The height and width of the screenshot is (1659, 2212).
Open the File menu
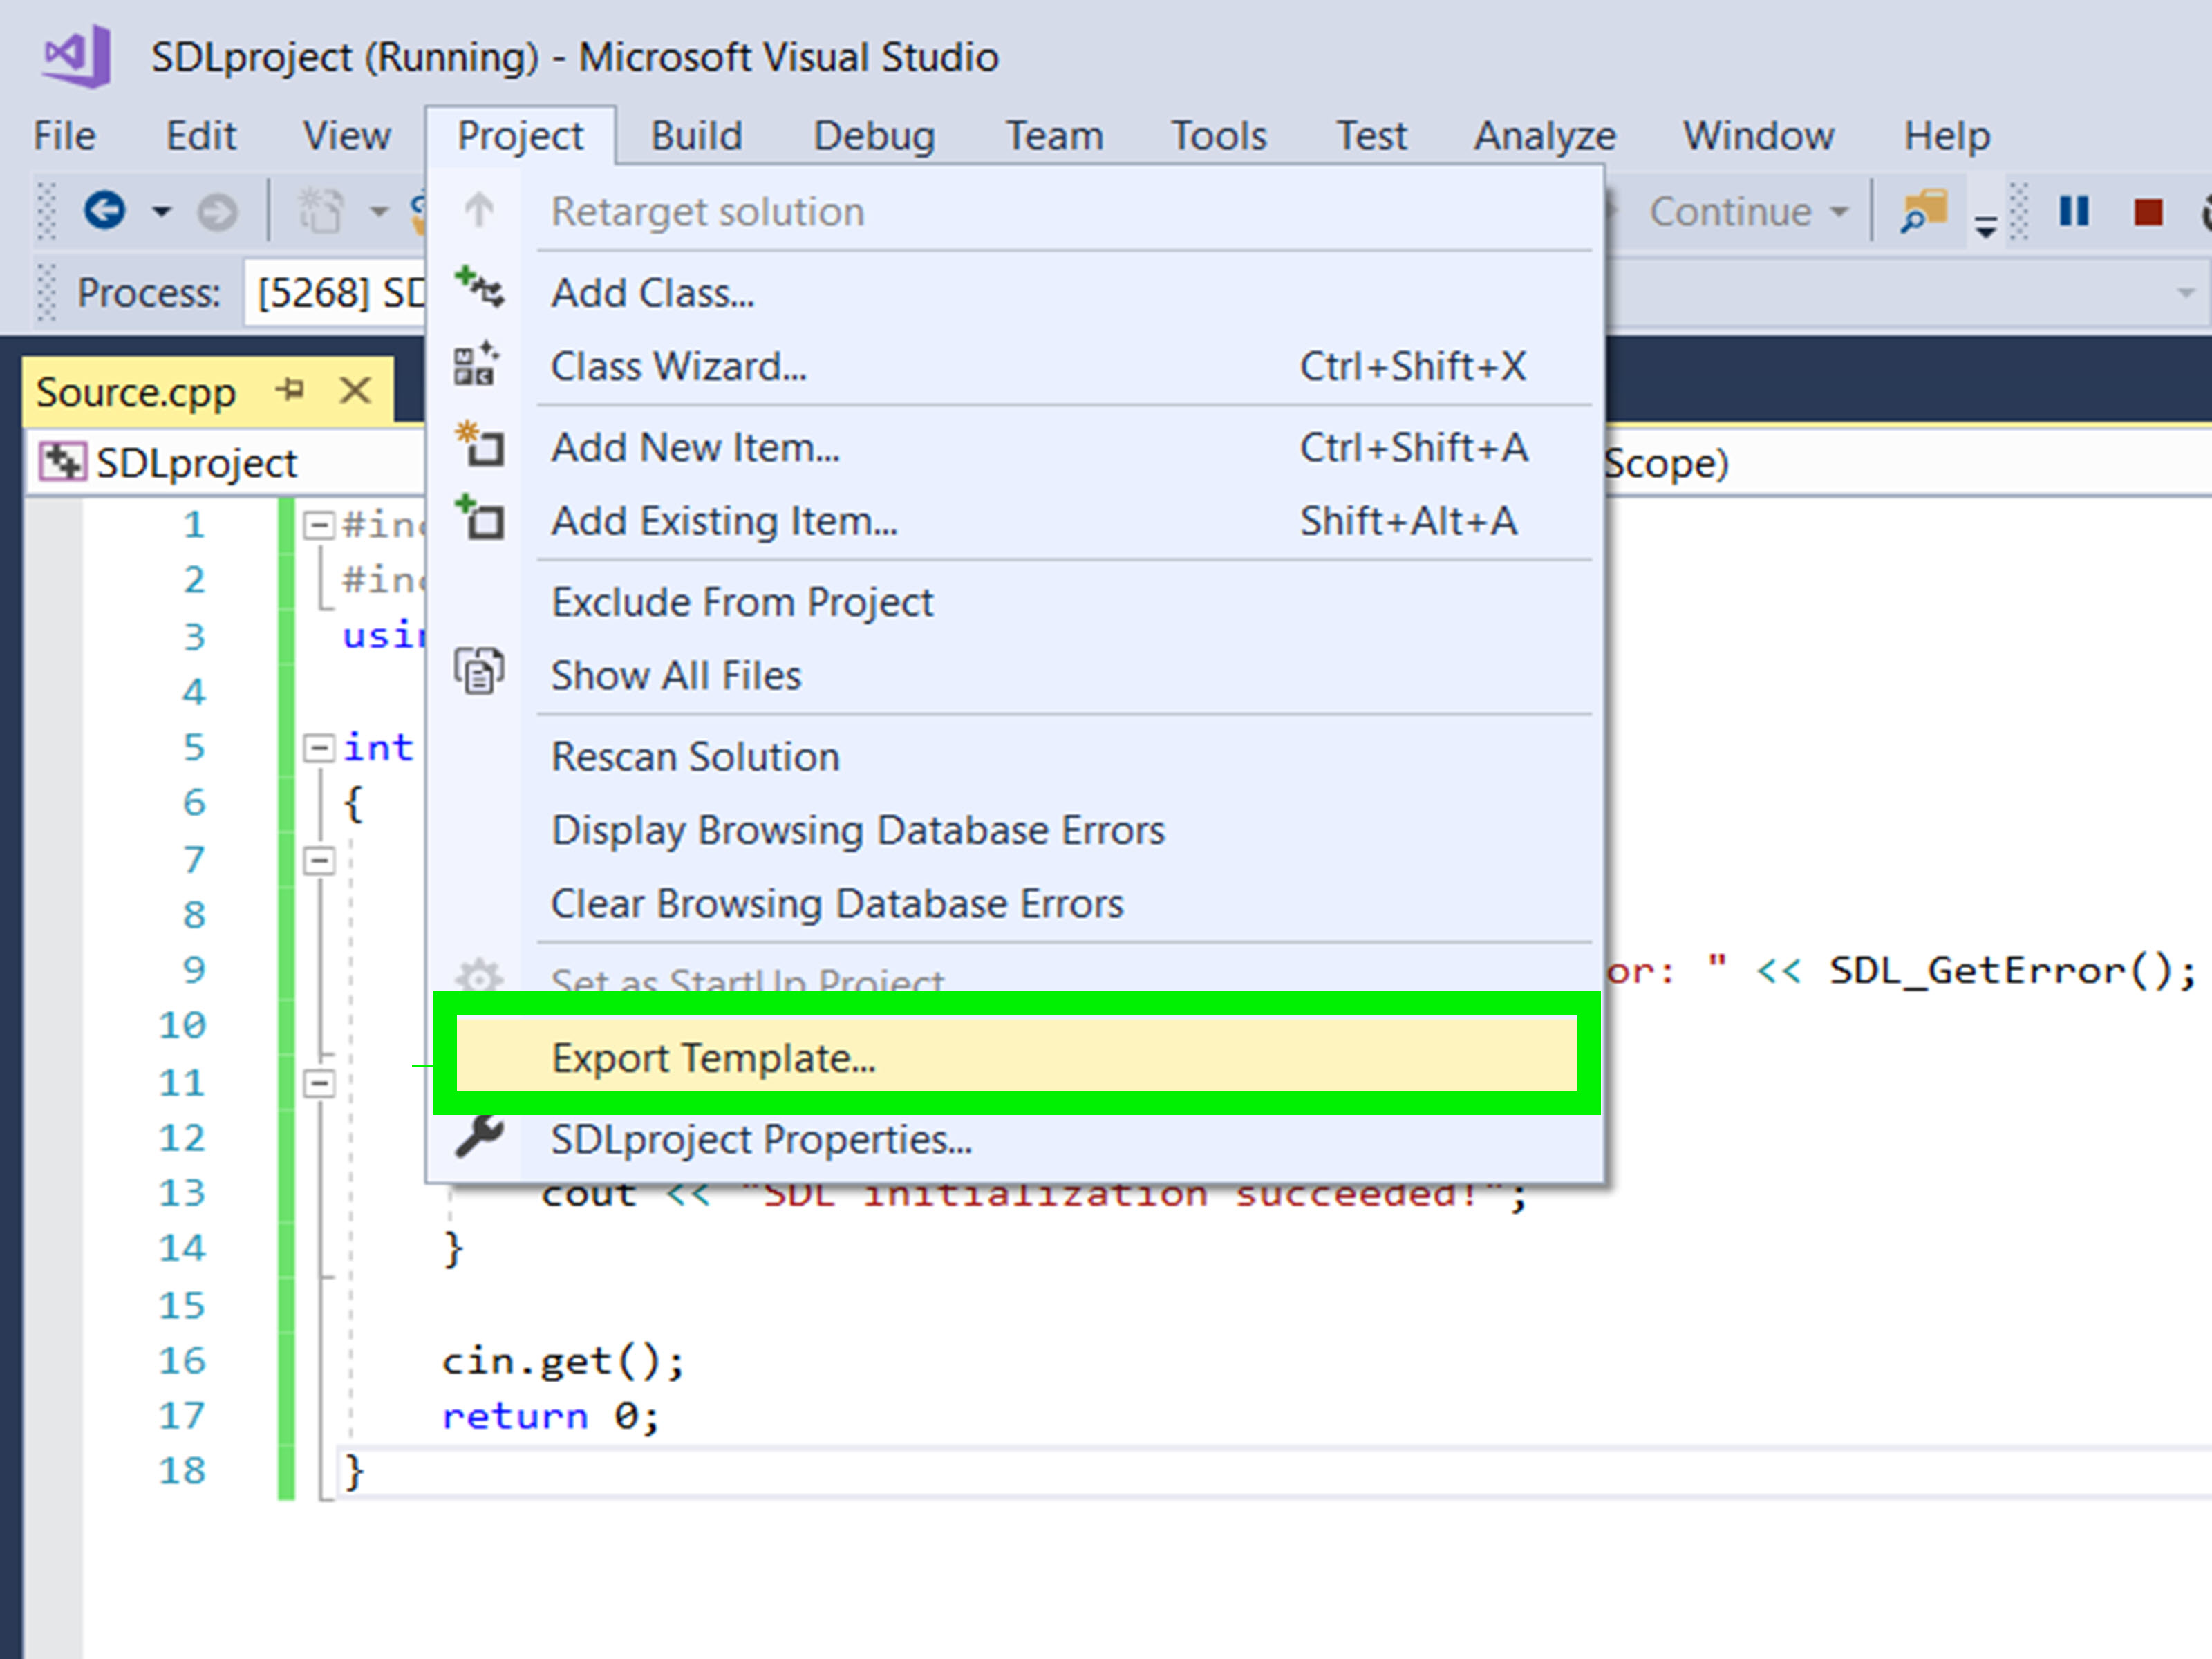click(x=64, y=136)
